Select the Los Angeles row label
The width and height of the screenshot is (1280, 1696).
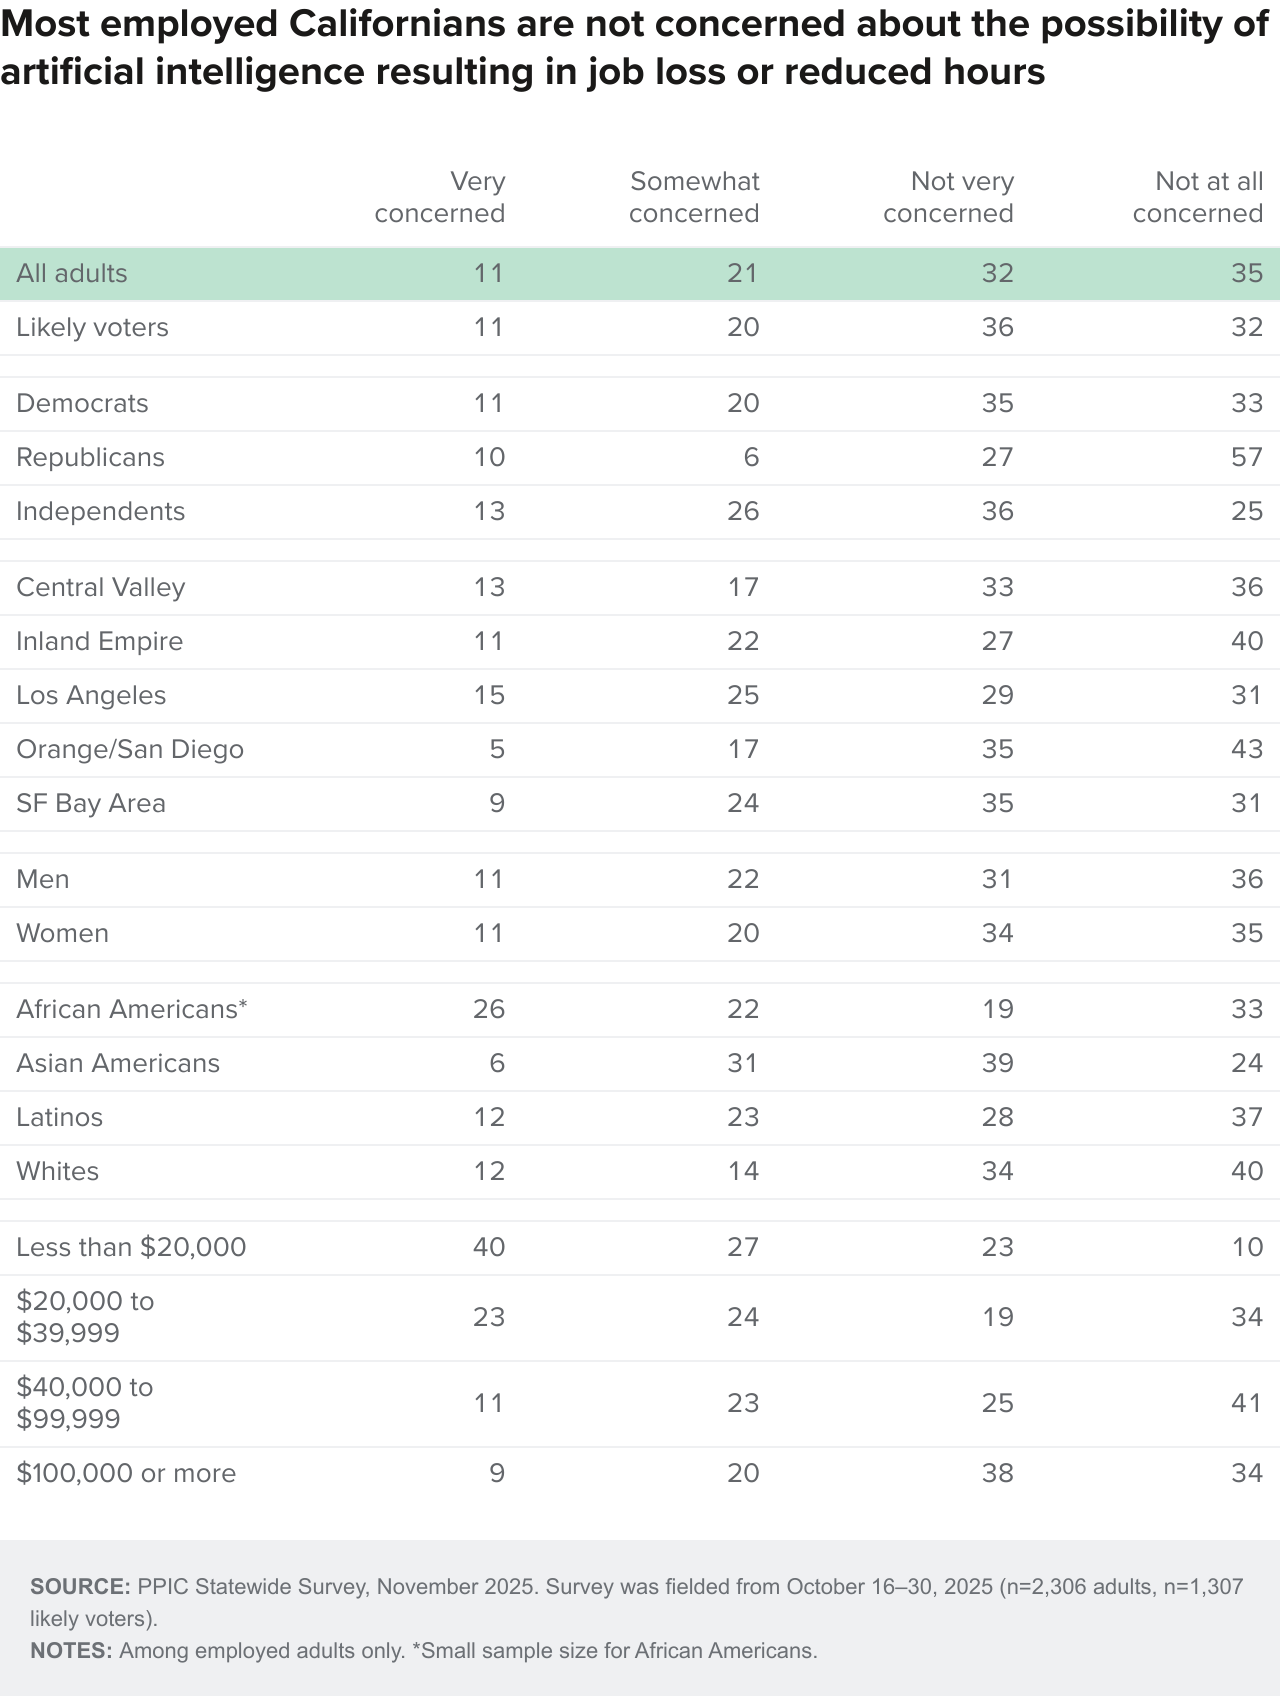91,695
